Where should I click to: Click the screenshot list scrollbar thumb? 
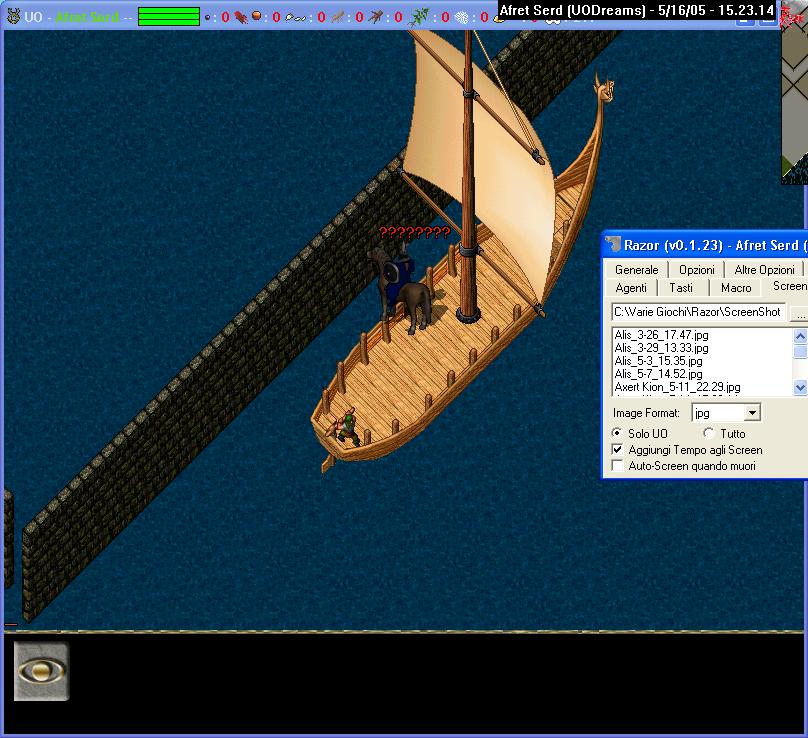pyautogui.click(x=800, y=351)
